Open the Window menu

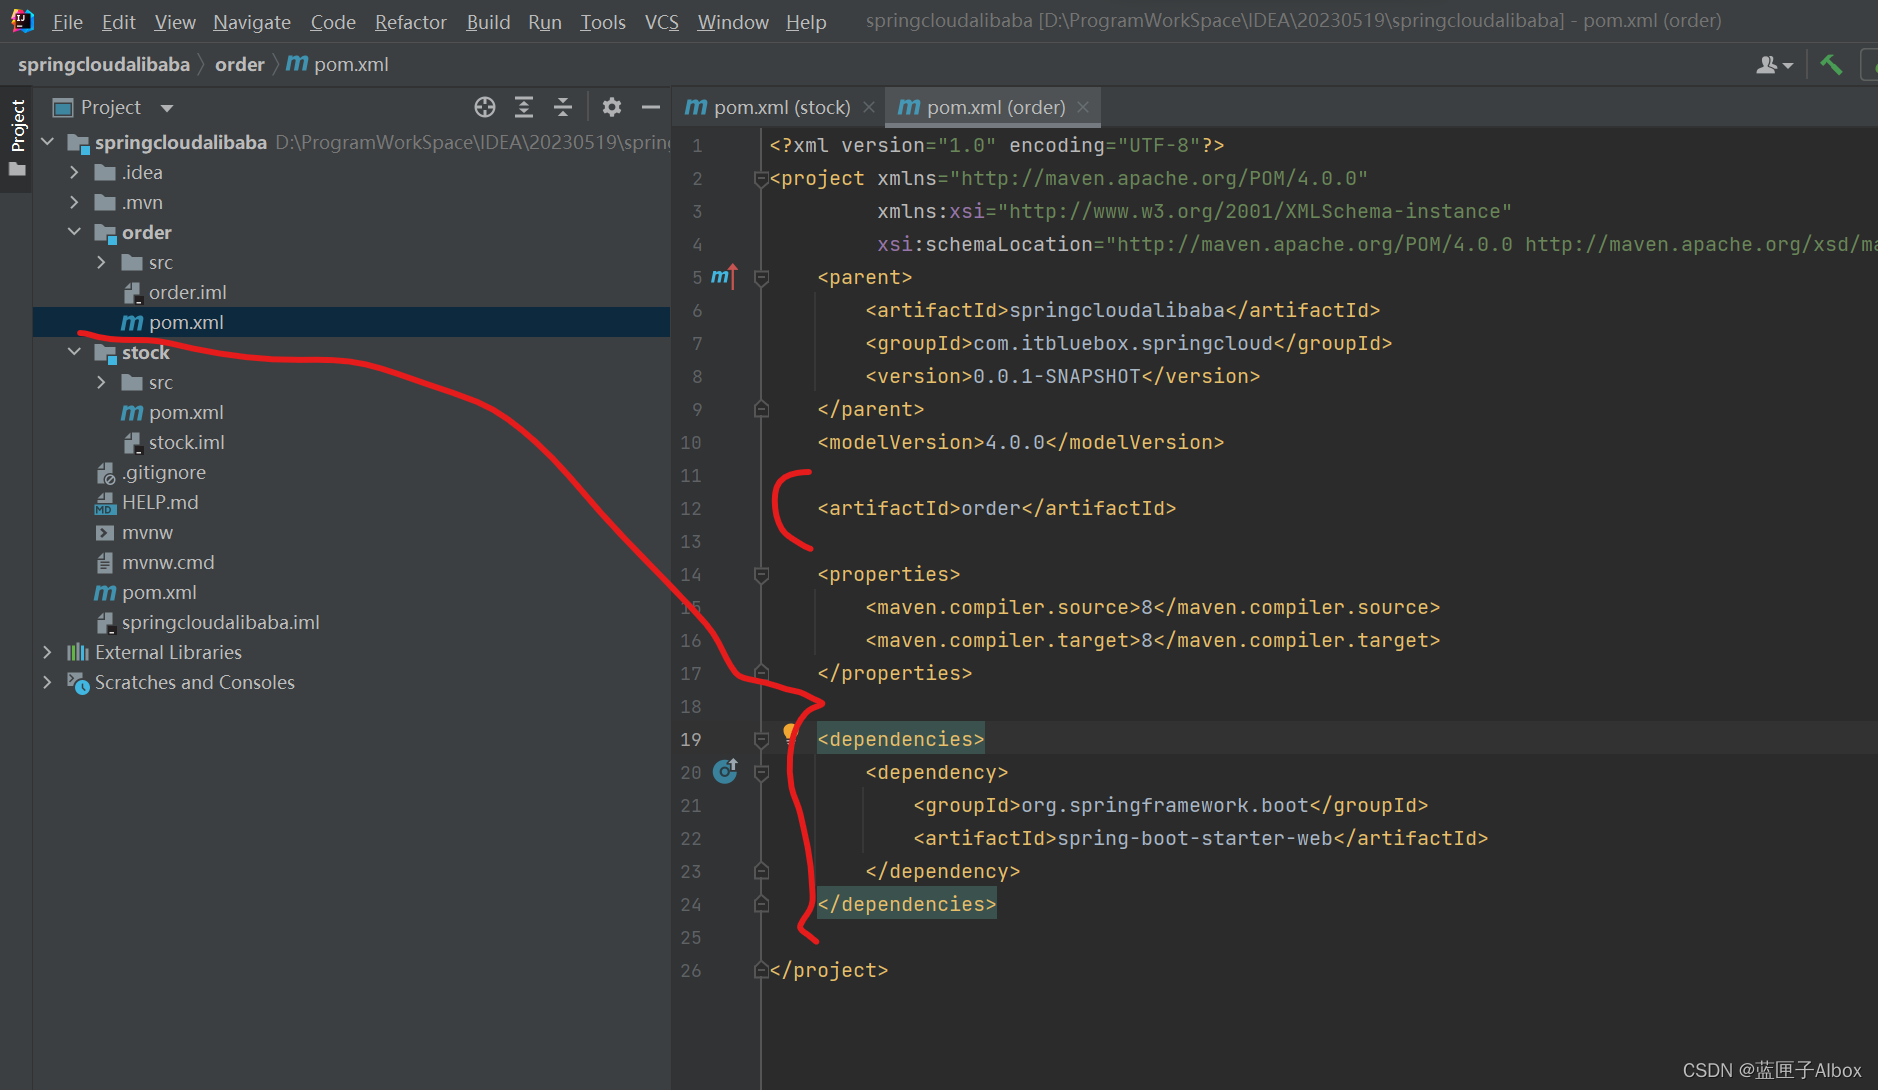(x=733, y=22)
